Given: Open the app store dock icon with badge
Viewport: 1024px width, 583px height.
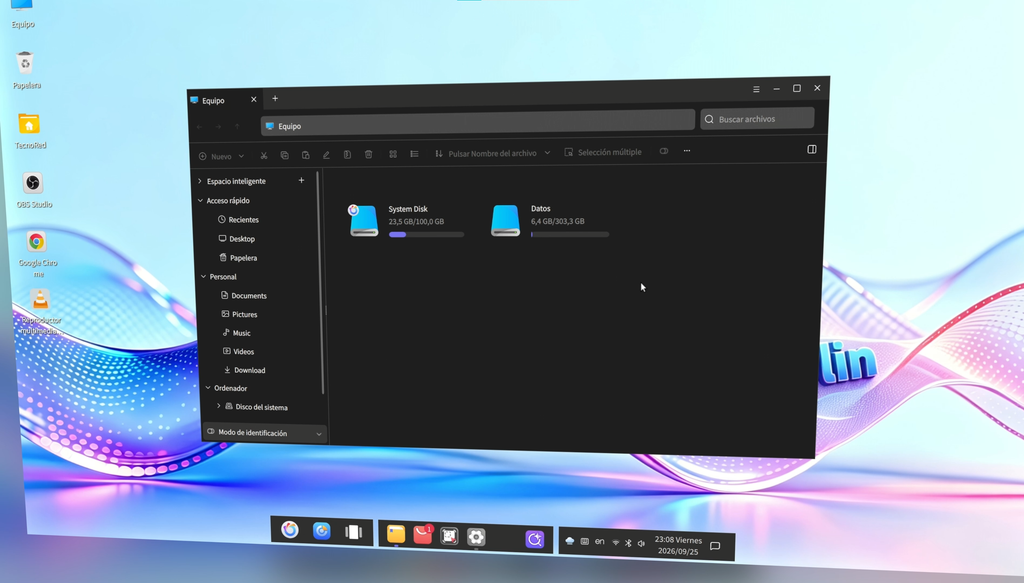Looking at the screenshot, I should tap(423, 535).
